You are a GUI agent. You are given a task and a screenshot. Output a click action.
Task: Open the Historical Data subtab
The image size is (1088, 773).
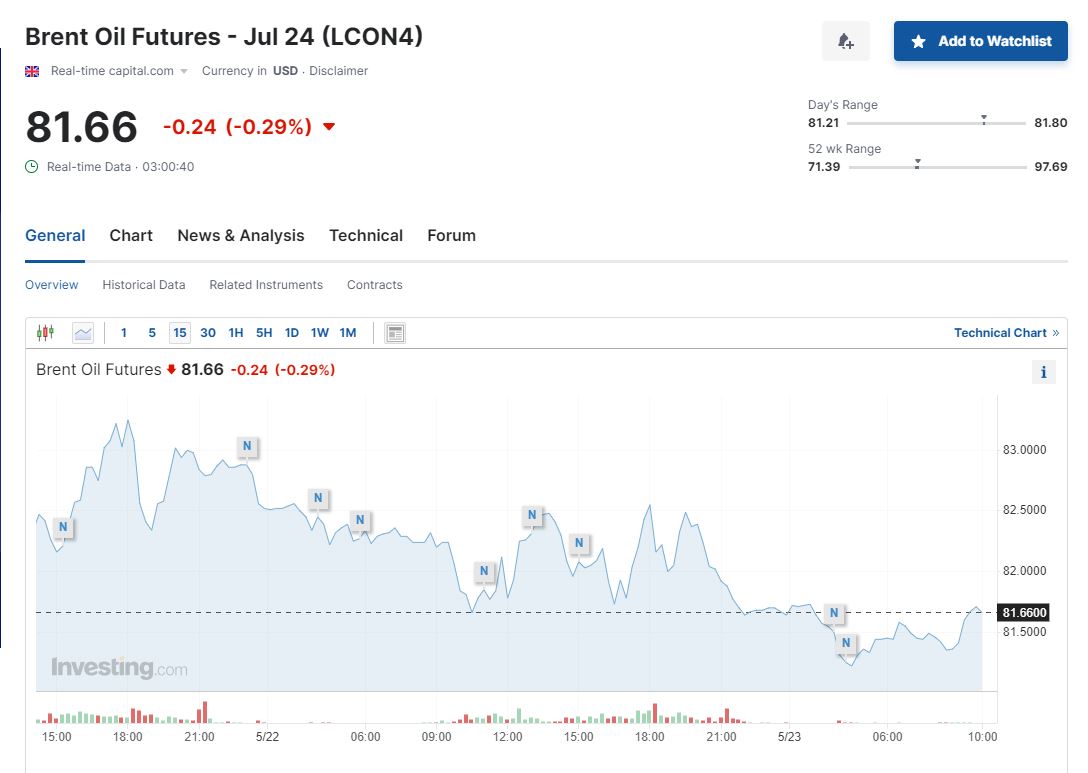pos(144,285)
